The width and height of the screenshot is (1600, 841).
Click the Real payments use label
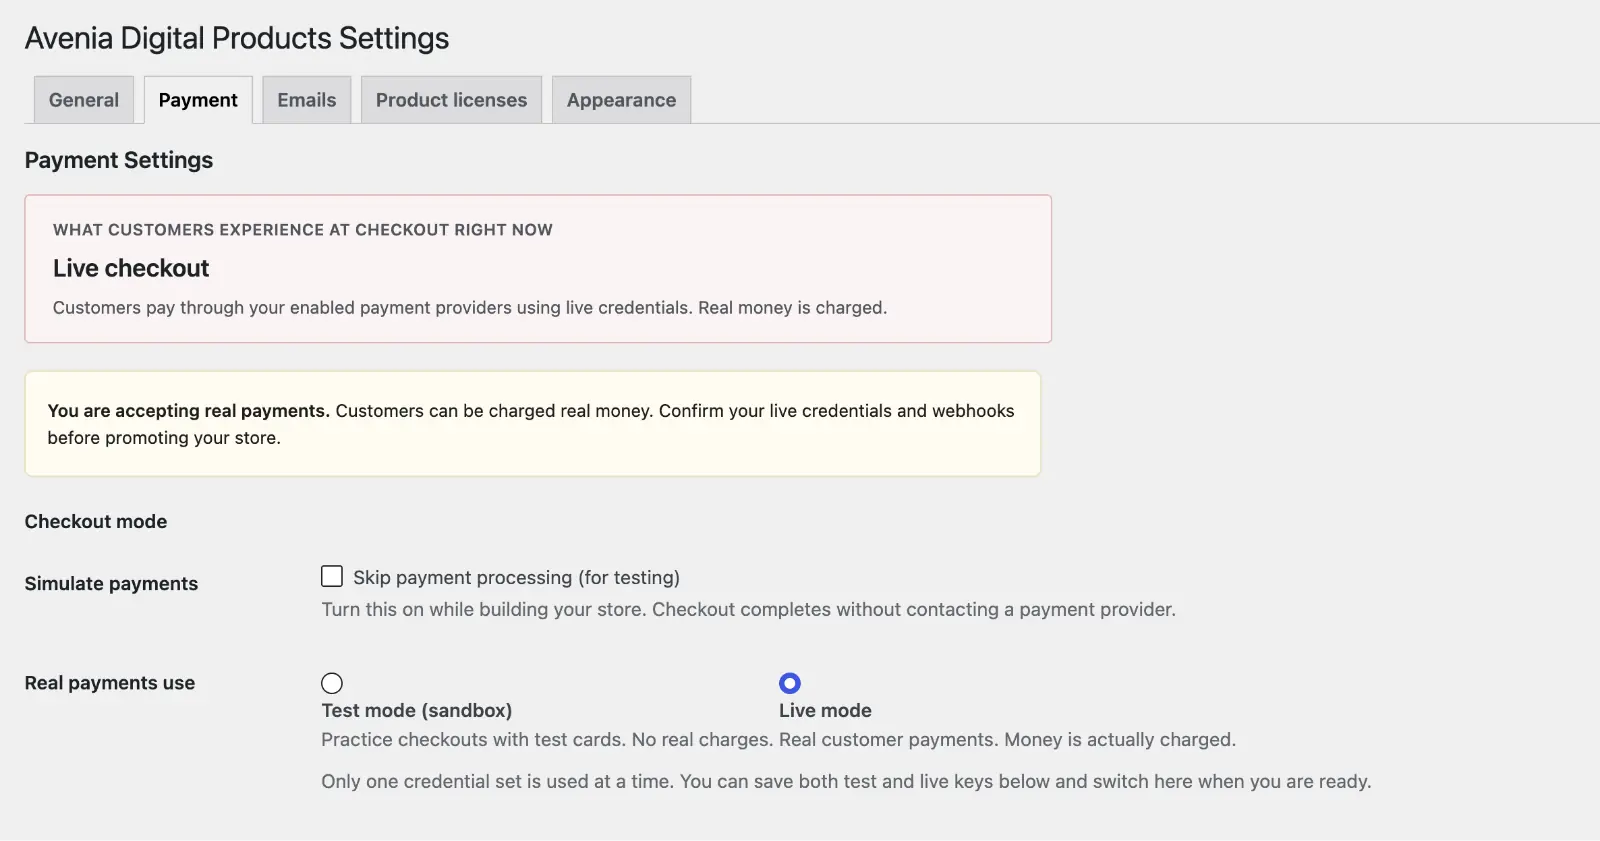coord(110,683)
